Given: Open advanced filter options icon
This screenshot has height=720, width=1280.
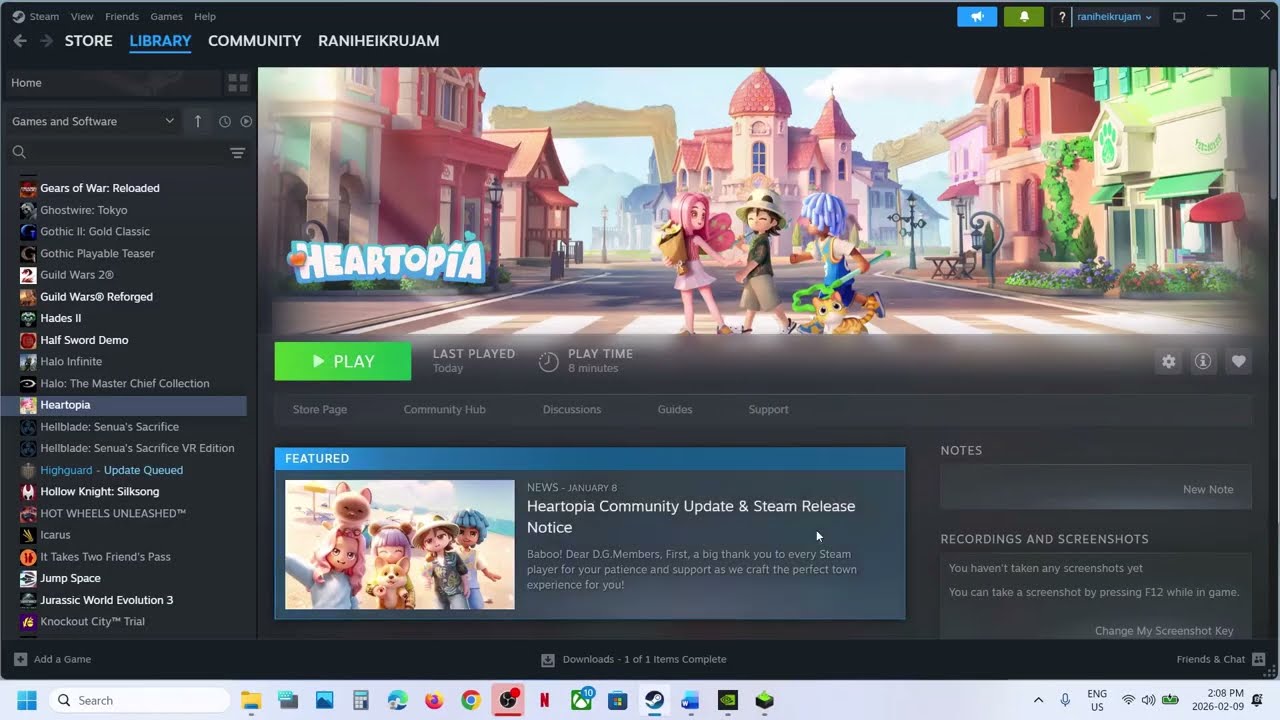Looking at the screenshot, I should click(x=237, y=152).
